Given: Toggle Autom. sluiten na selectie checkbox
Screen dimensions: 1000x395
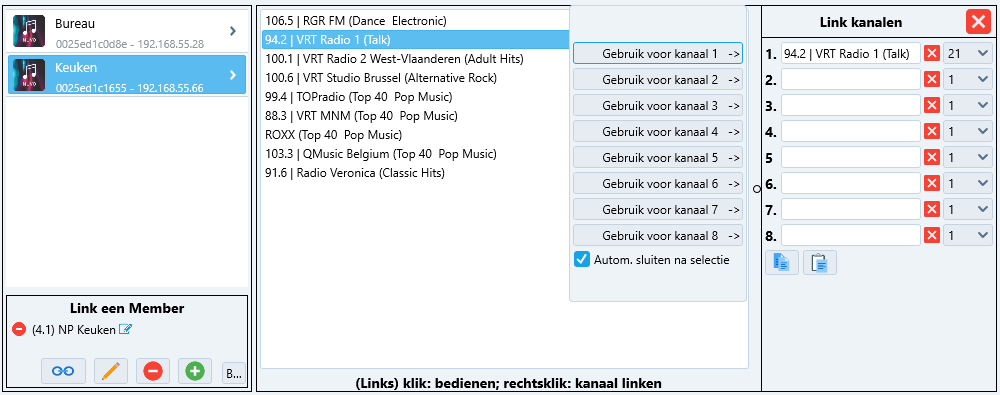Looking at the screenshot, I should [582, 260].
